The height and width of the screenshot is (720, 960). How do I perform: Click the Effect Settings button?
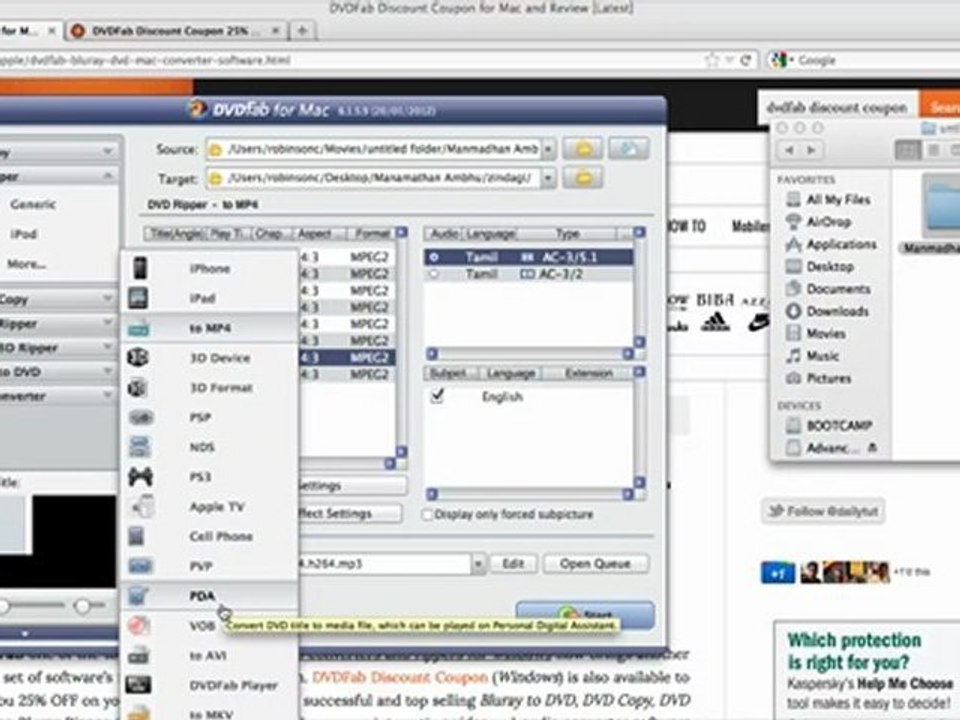coord(350,514)
